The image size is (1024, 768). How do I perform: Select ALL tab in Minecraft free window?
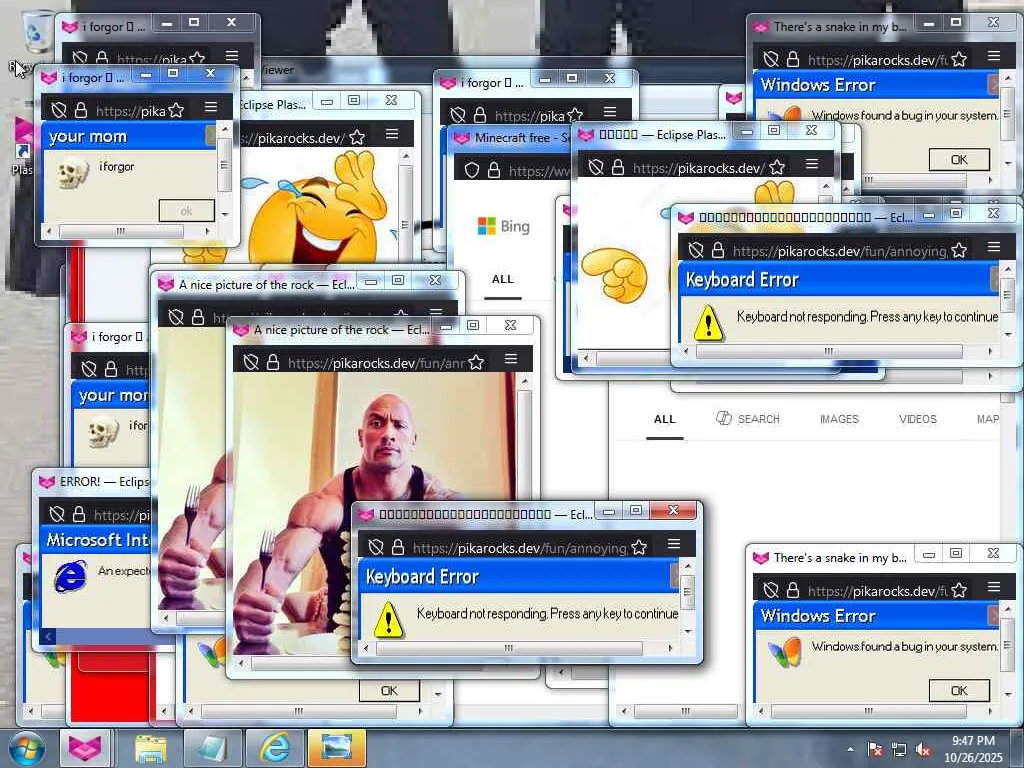point(502,280)
